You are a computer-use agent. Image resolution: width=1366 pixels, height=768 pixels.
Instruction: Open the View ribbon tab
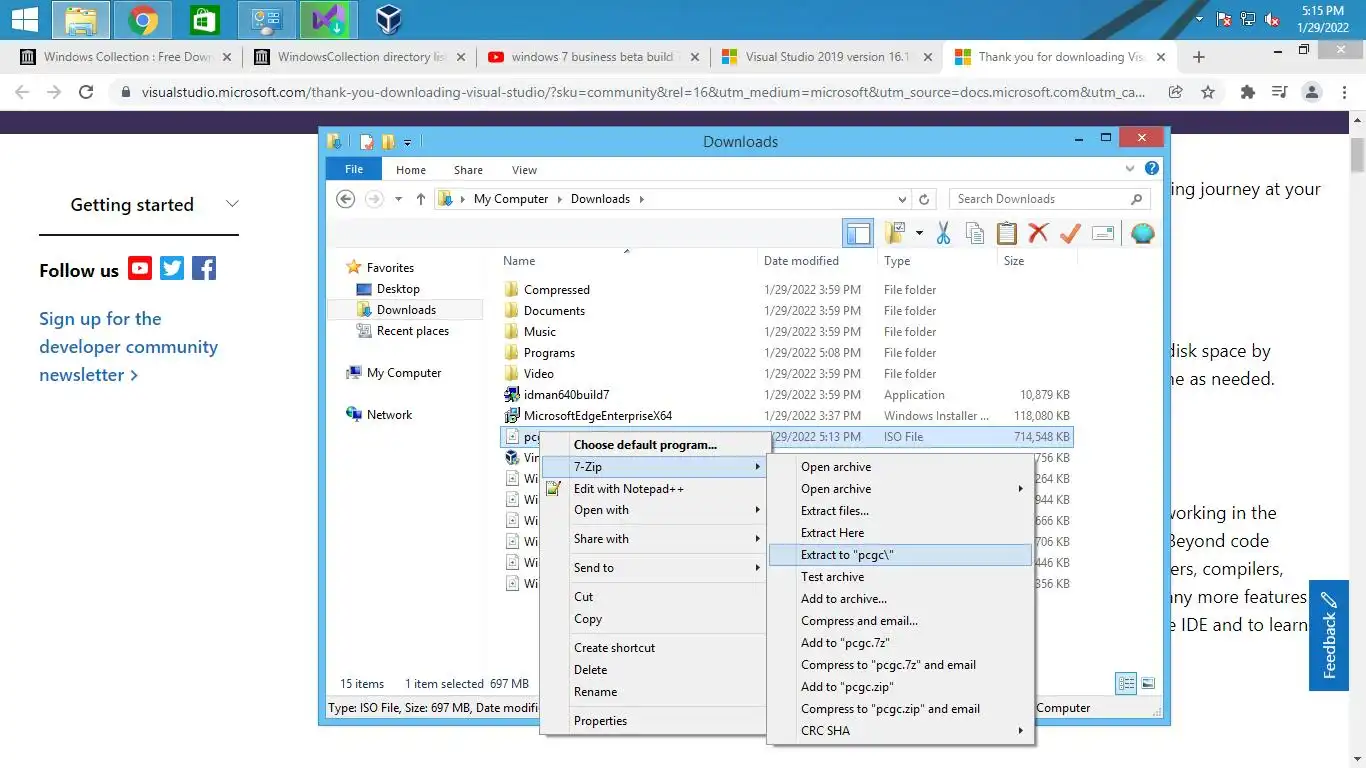click(x=524, y=170)
